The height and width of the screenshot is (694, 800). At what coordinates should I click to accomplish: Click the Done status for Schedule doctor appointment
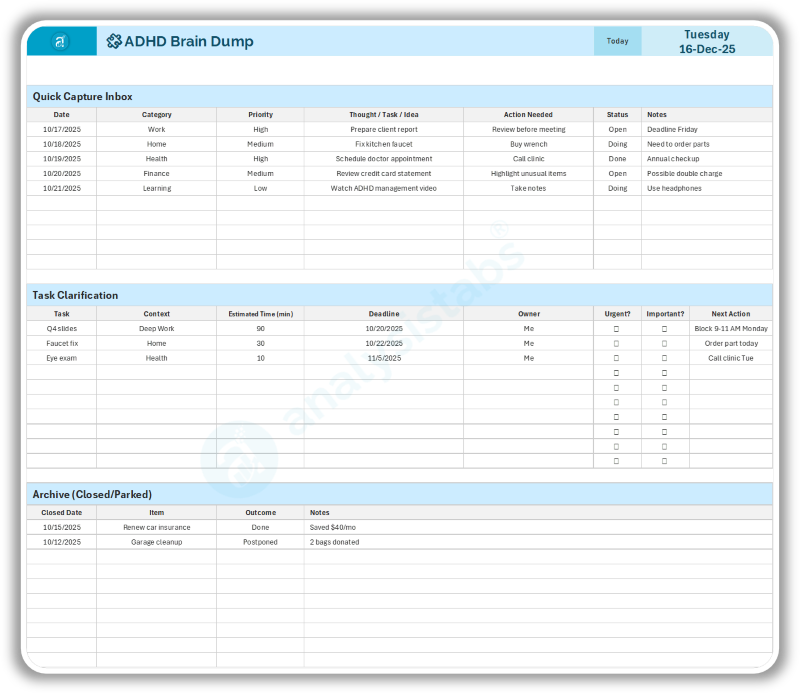(617, 158)
